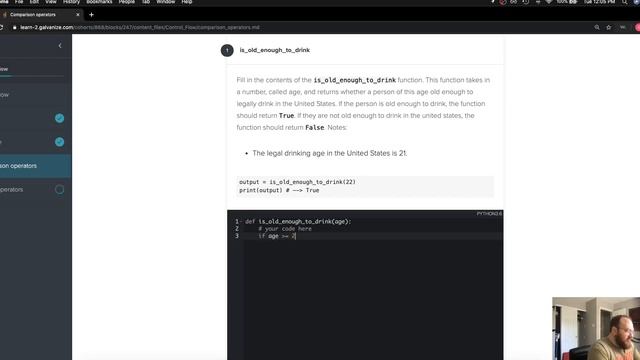
Task: Place cursor at end of 'if age >= 2' line
Action: coord(296,236)
